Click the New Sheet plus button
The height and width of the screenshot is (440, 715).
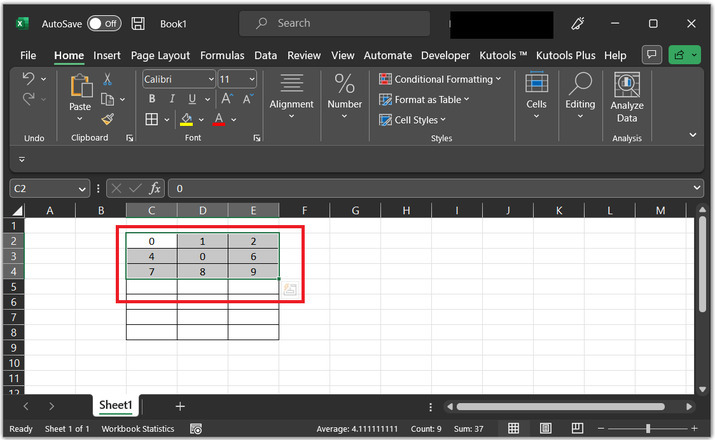click(180, 406)
